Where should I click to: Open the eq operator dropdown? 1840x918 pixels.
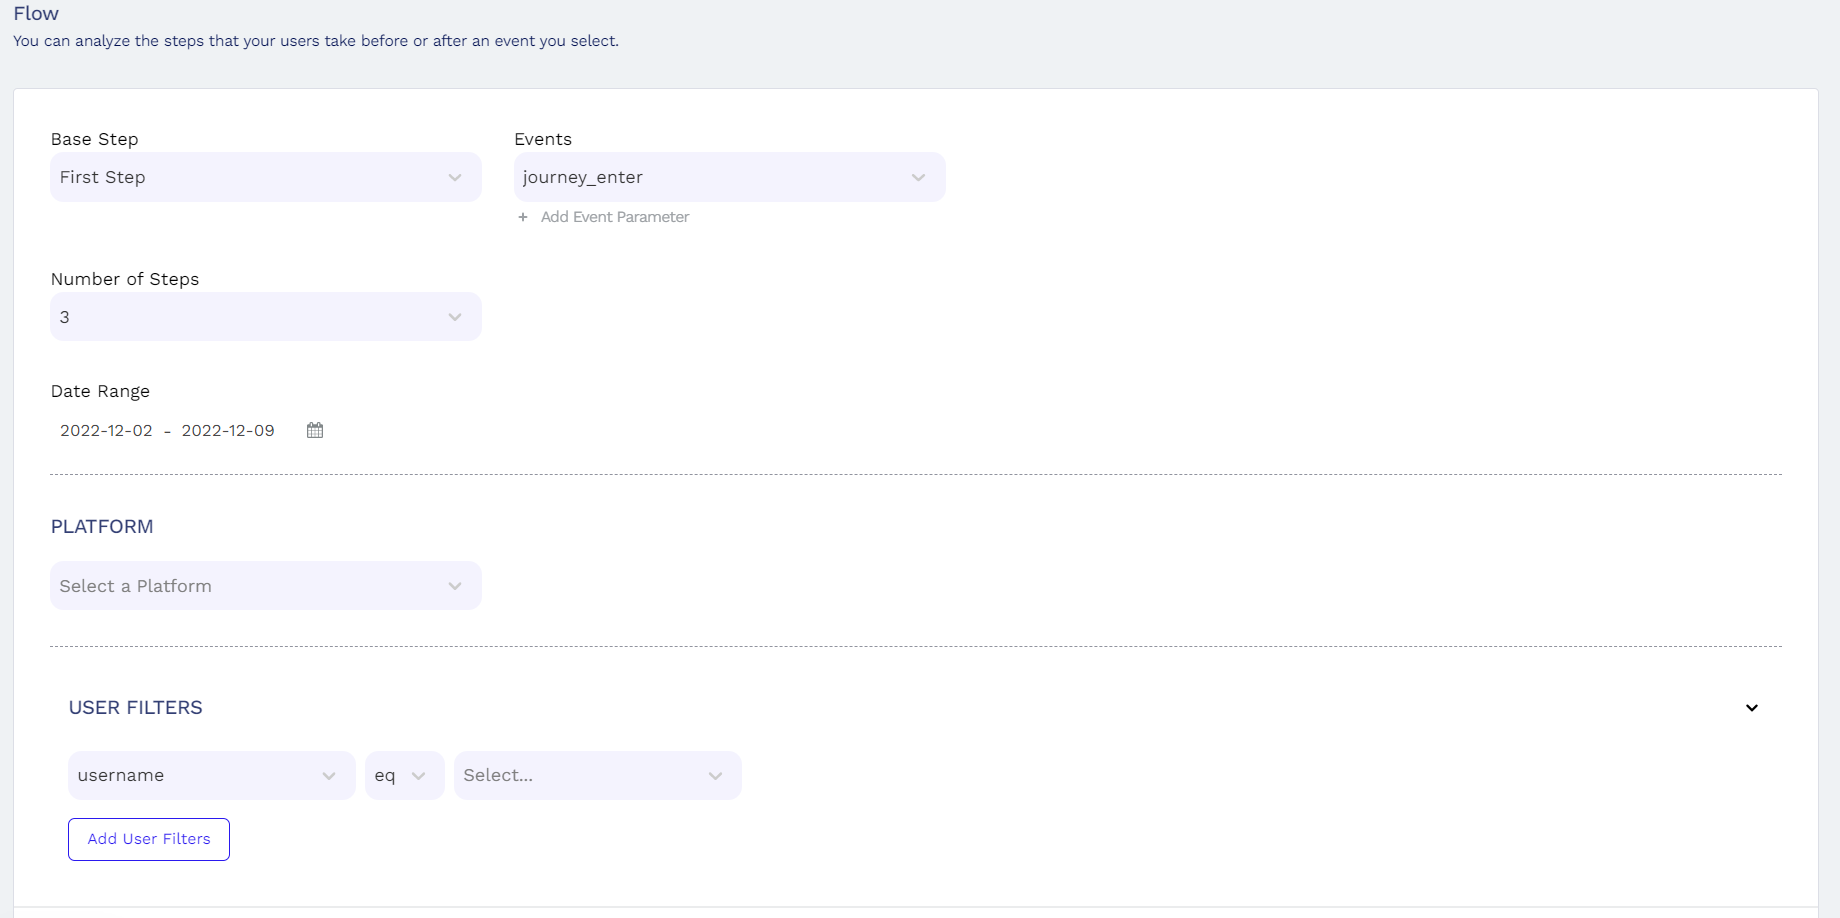[x=405, y=776]
